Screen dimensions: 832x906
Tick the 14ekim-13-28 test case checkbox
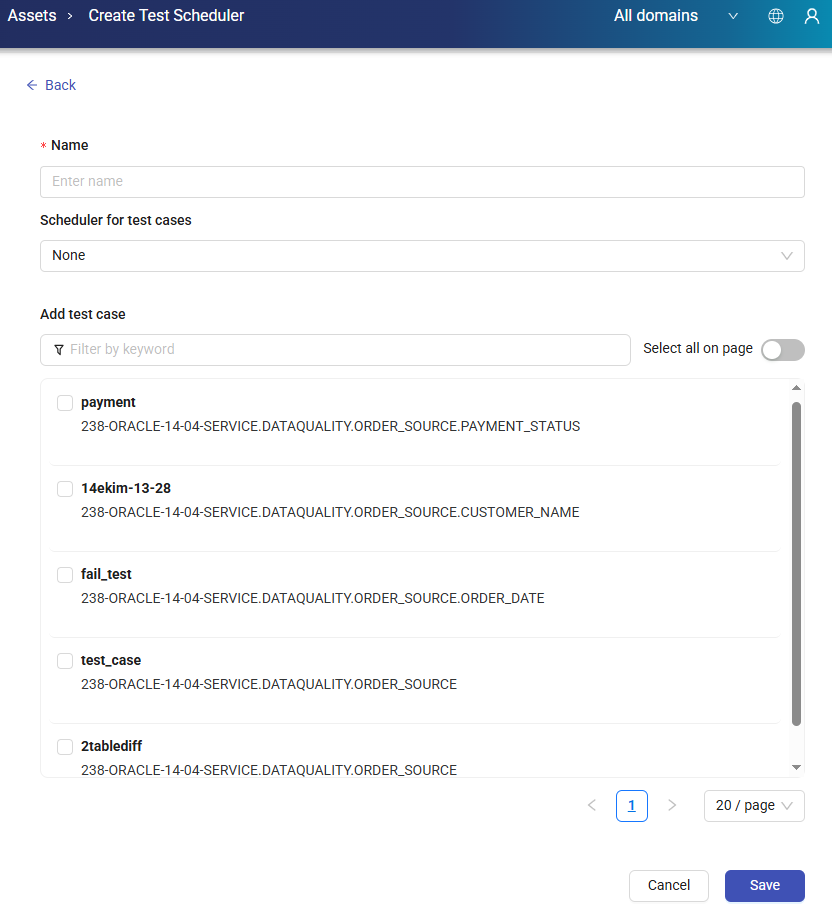(65, 489)
